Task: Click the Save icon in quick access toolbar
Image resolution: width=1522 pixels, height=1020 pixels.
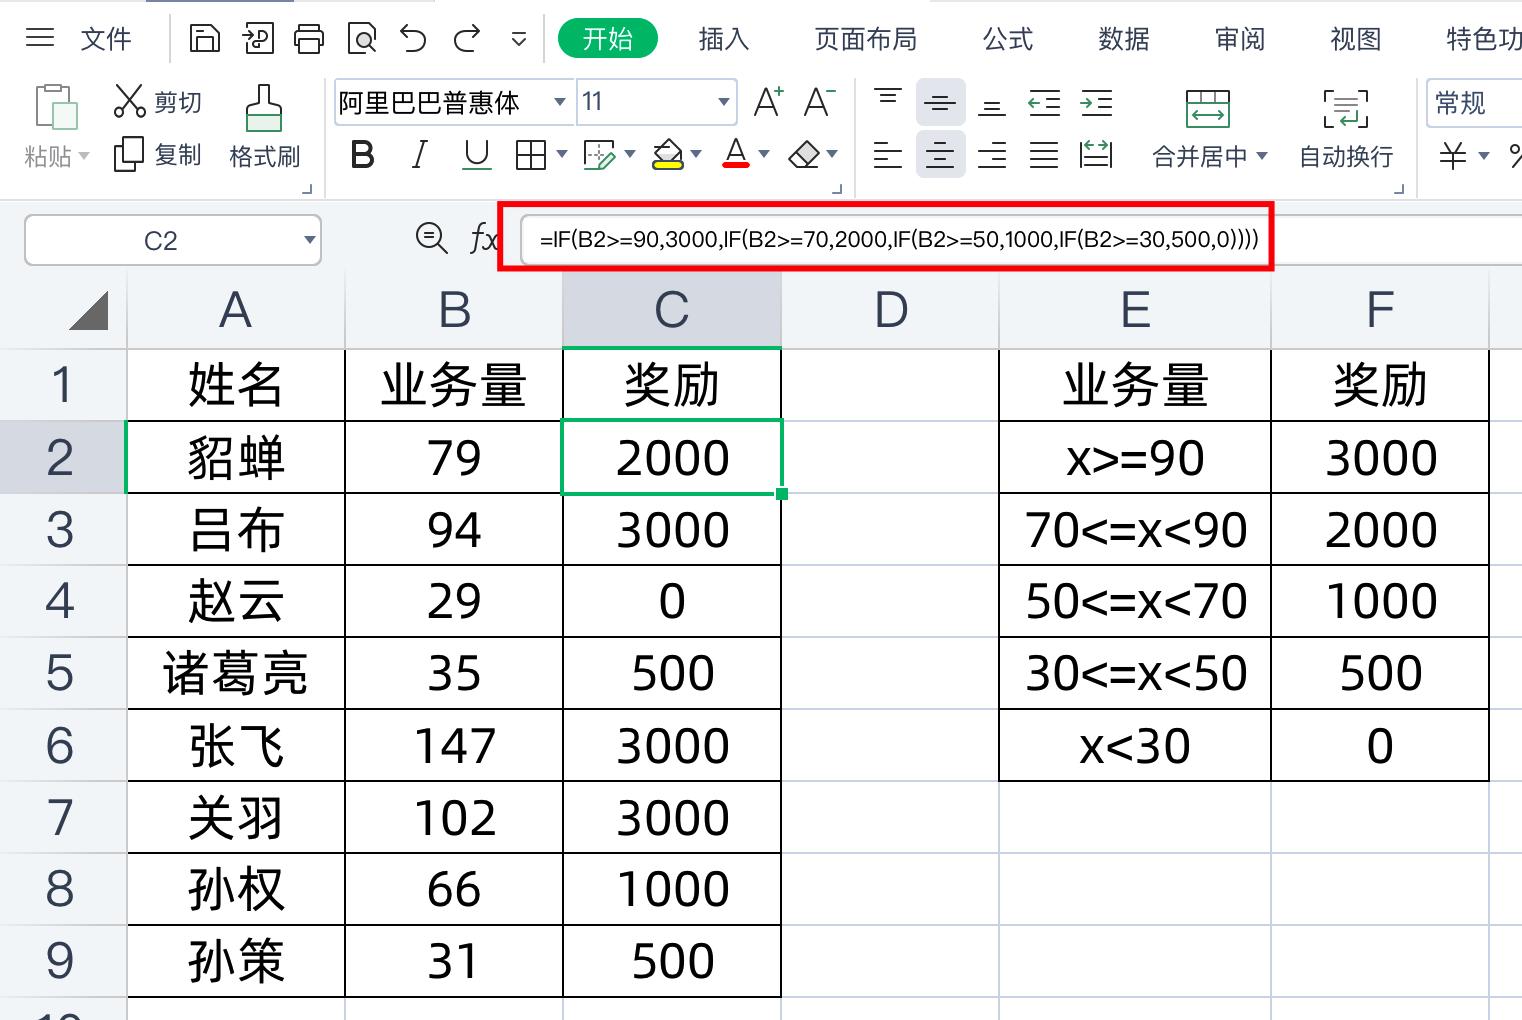Action: (x=205, y=37)
